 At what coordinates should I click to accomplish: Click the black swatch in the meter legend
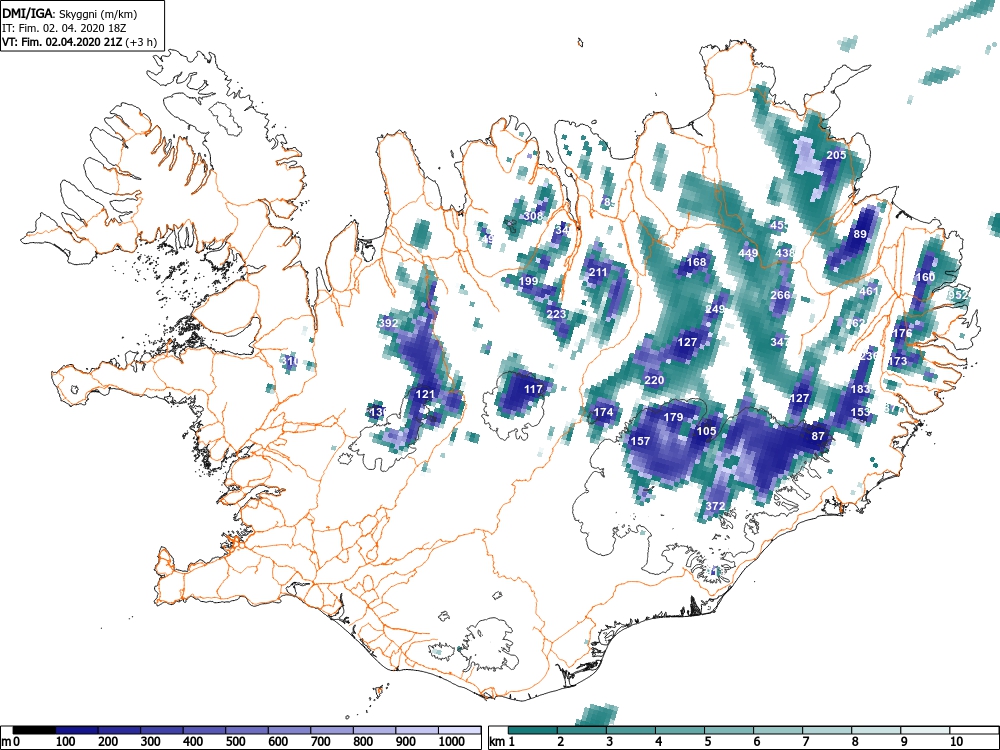(34, 730)
